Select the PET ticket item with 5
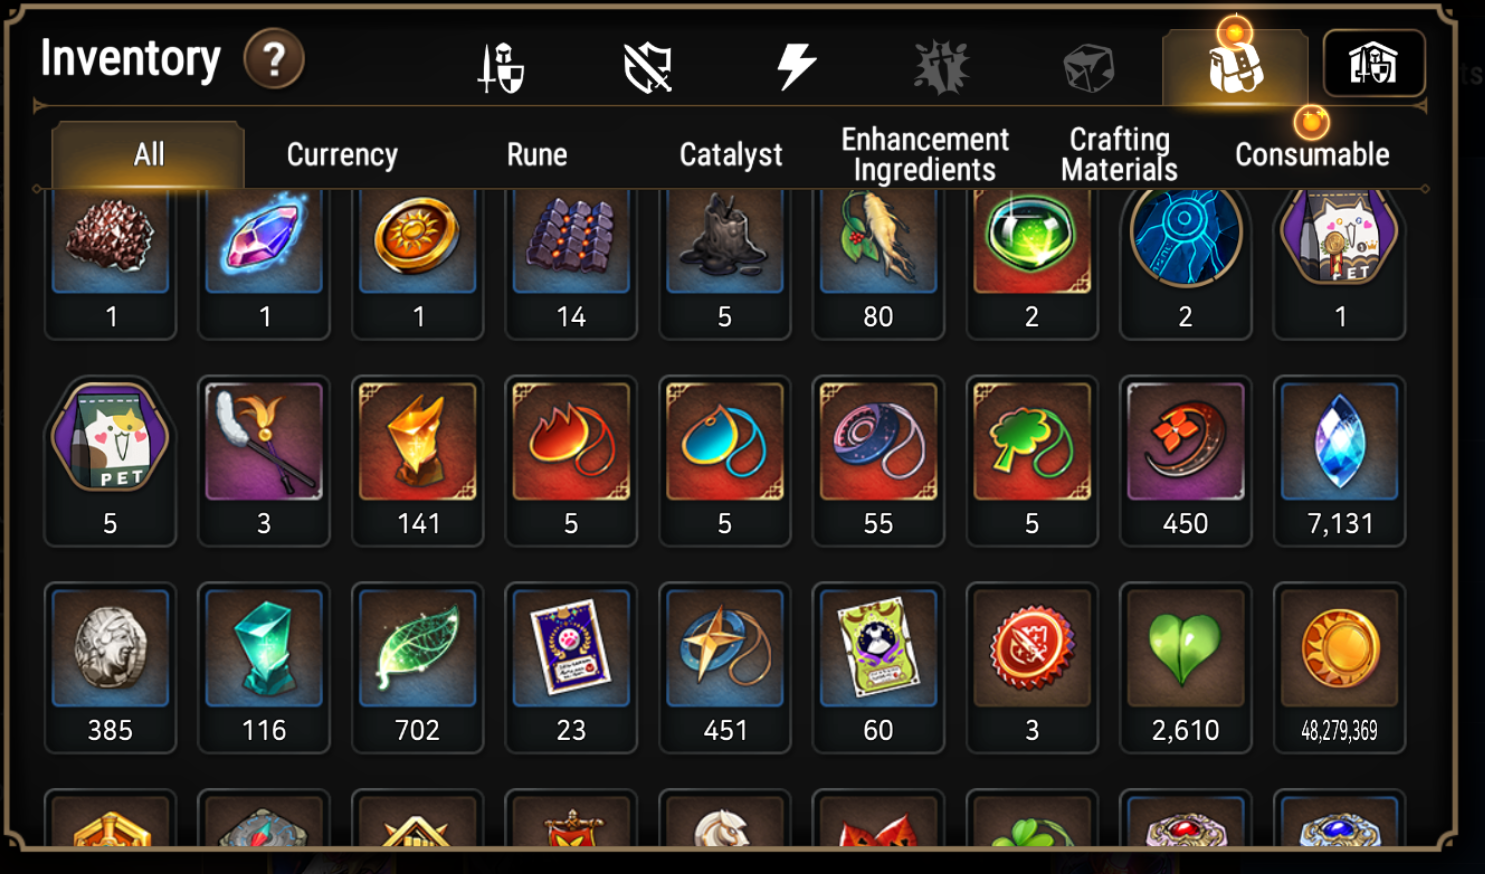The width and height of the screenshot is (1485, 874). pos(110,461)
